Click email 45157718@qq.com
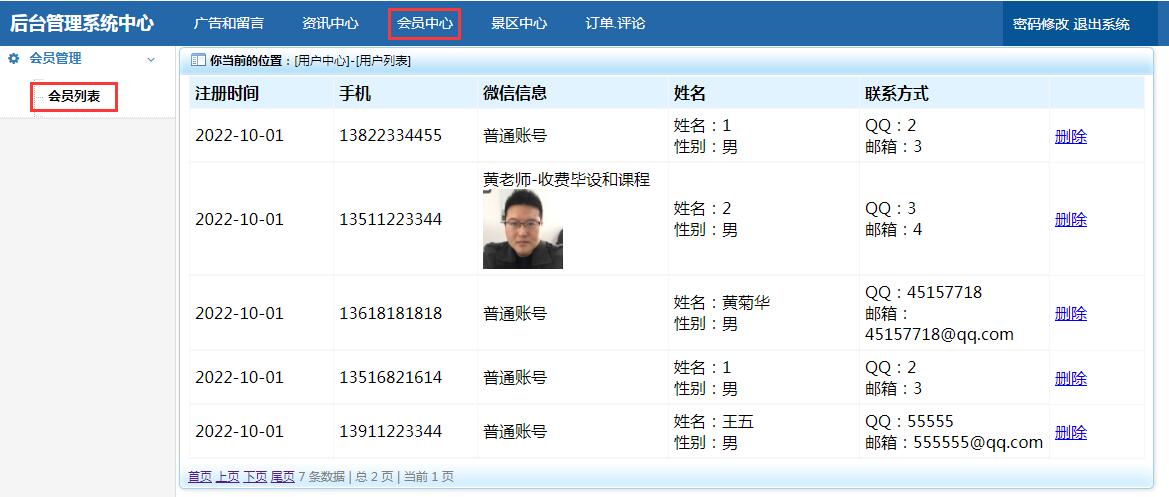Screen dimensions: 1169x497 click(939, 335)
